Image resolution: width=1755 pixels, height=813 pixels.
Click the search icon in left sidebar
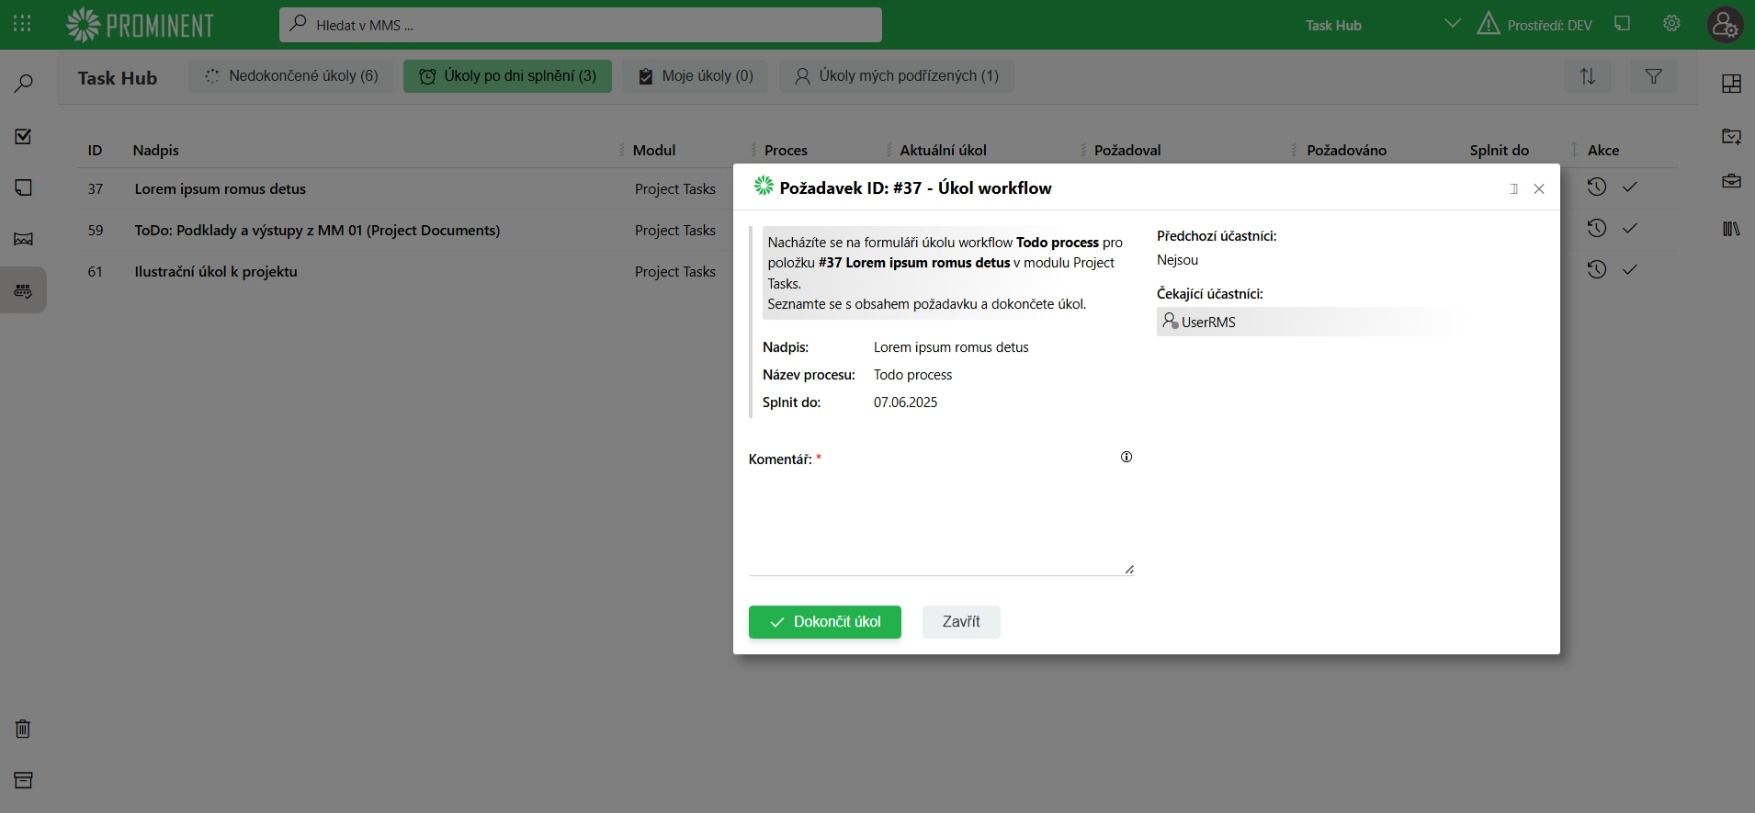(23, 83)
